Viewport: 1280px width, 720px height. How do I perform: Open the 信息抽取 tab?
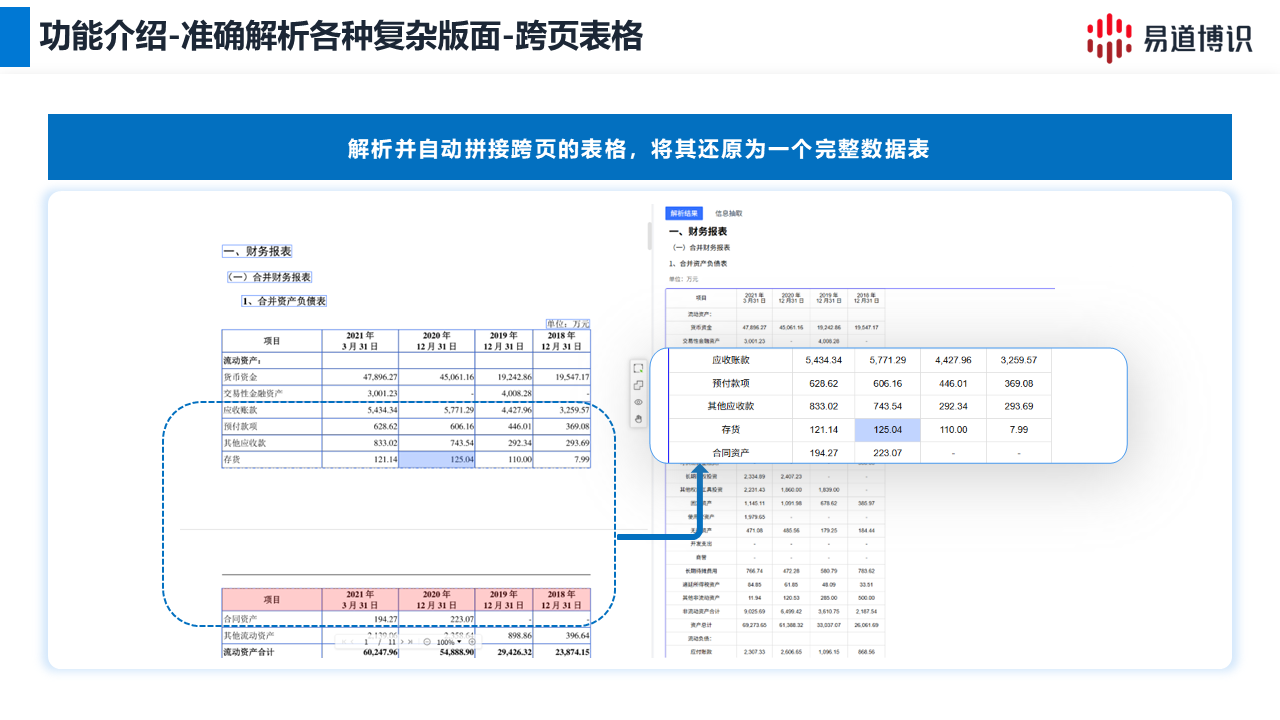tap(728, 213)
